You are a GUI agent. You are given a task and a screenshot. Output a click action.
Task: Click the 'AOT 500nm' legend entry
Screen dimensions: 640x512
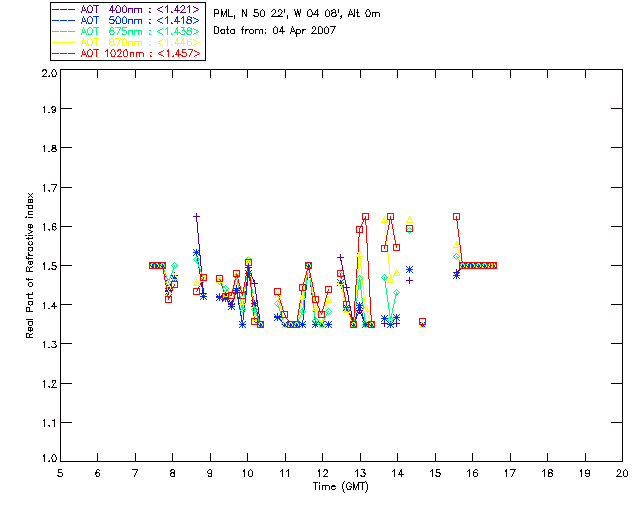coord(126,20)
